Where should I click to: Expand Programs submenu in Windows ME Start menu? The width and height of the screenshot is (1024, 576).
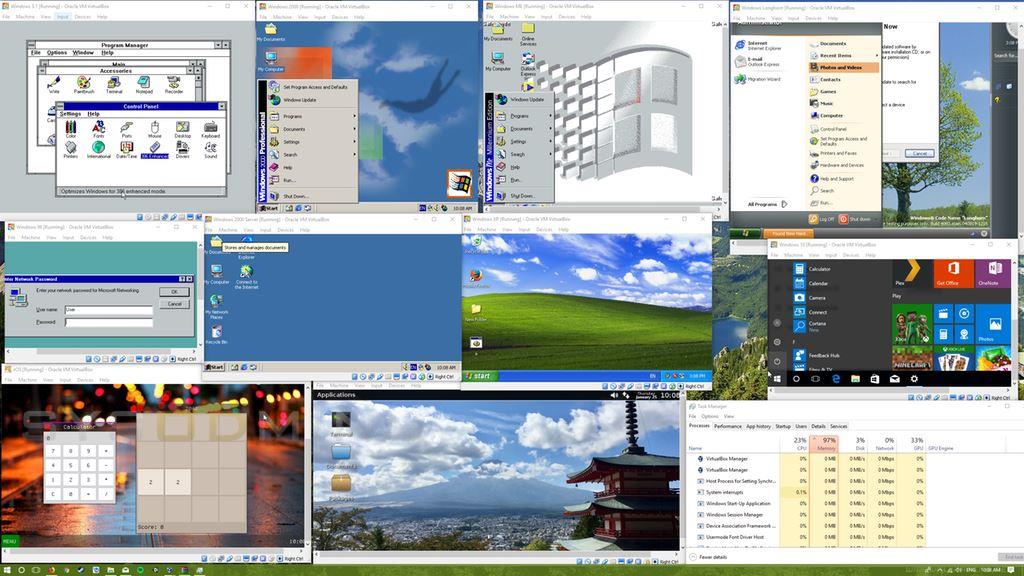pos(524,116)
